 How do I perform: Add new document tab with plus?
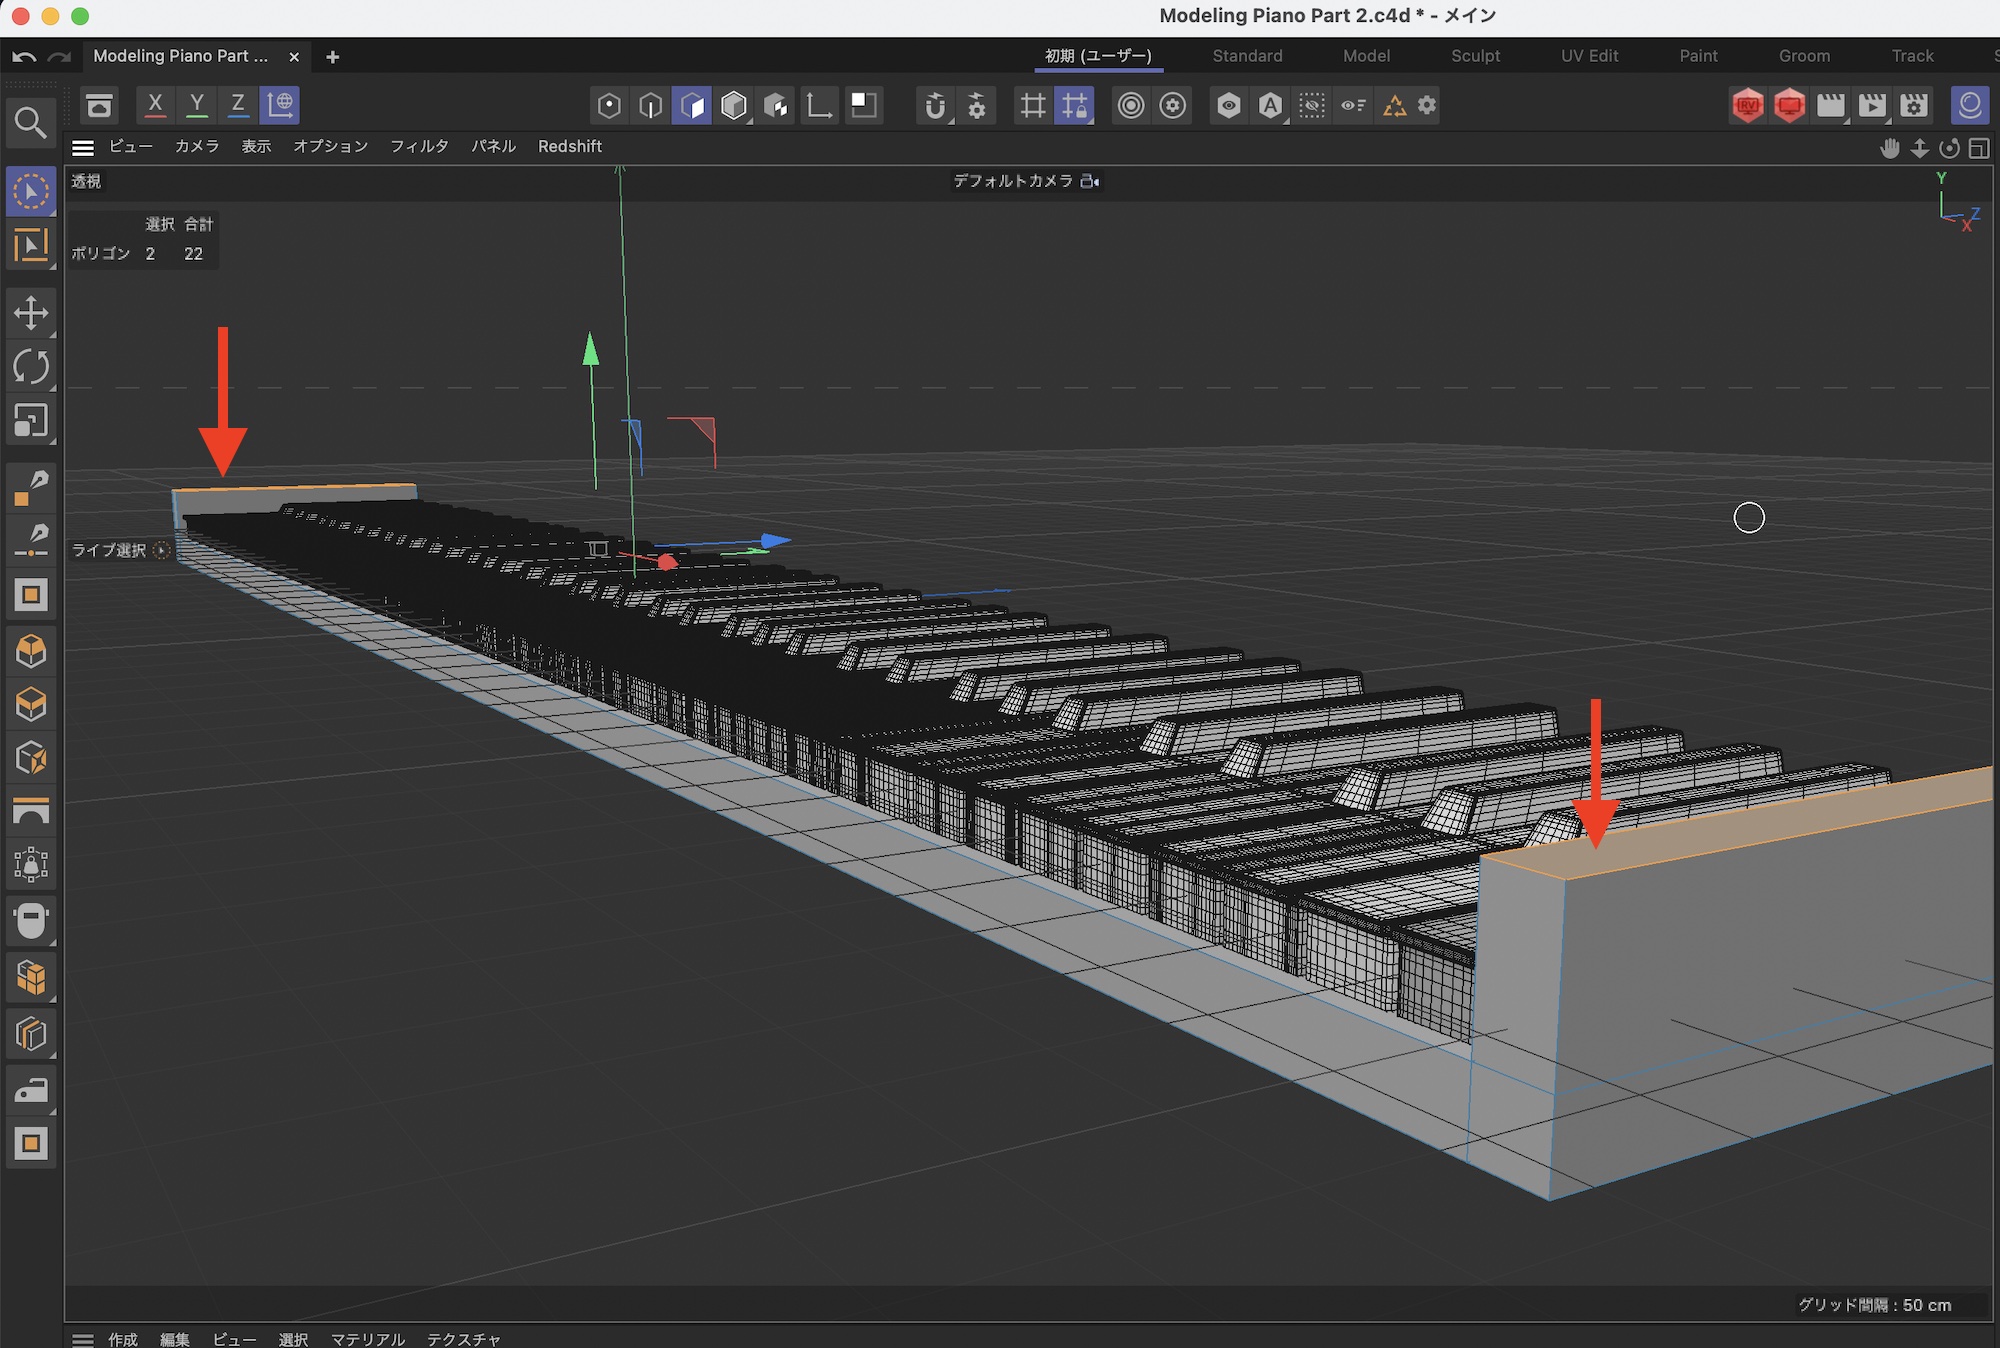[332, 57]
